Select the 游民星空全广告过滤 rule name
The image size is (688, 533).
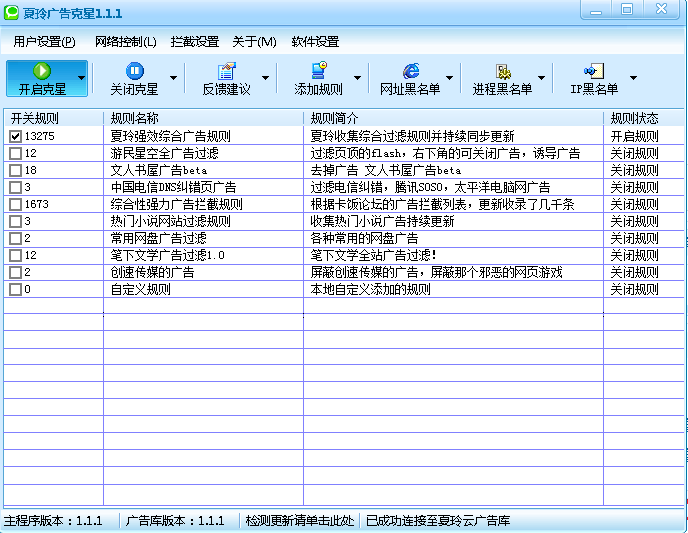165,154
